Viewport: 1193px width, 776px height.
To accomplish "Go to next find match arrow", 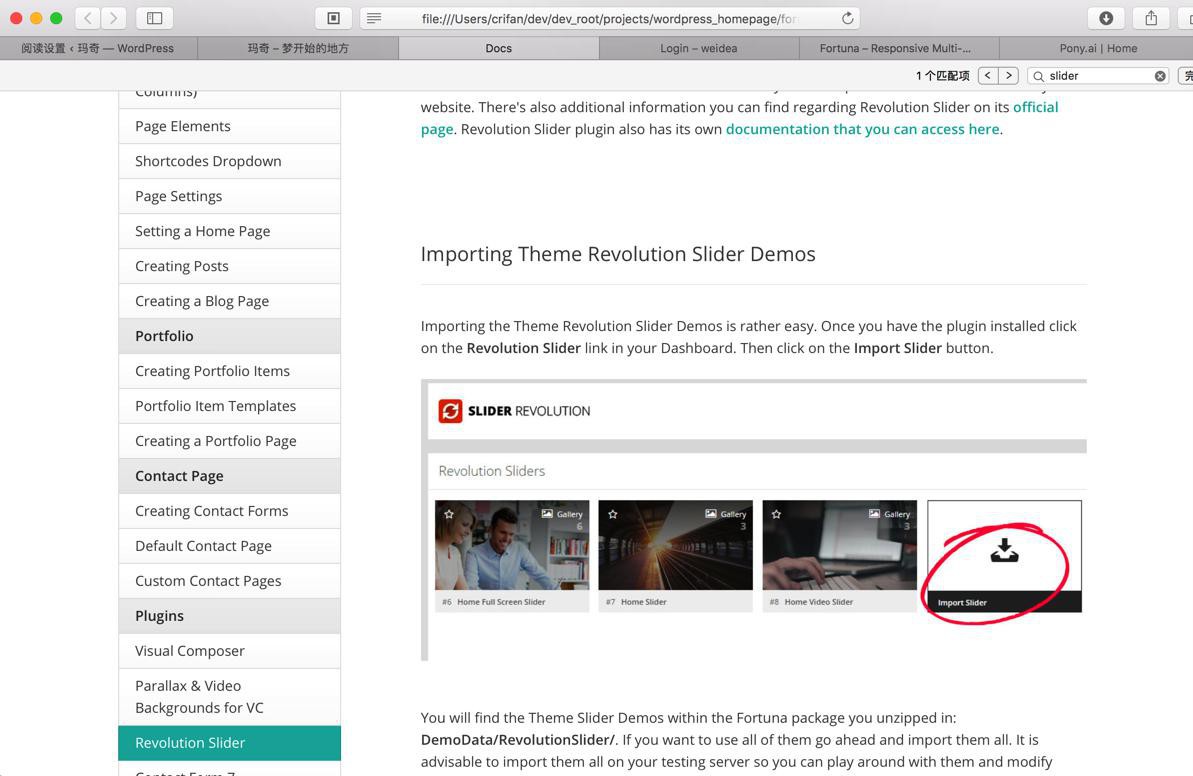I will [x=1009, y=75].
